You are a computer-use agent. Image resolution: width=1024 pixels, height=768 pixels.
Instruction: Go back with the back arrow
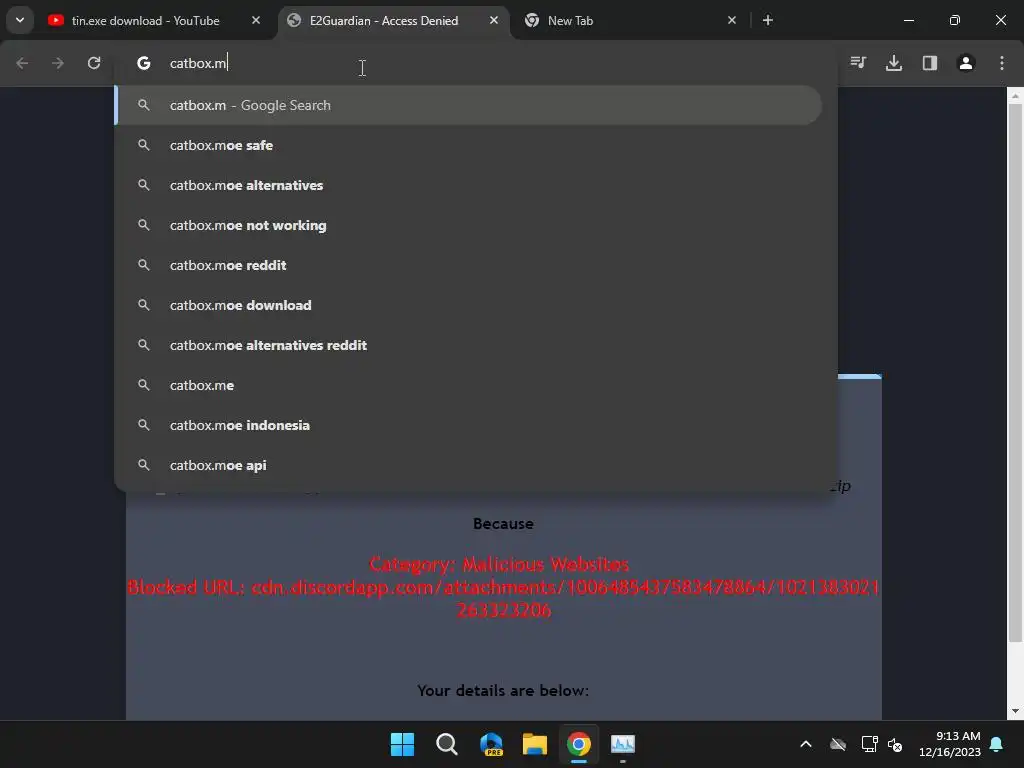22,63
